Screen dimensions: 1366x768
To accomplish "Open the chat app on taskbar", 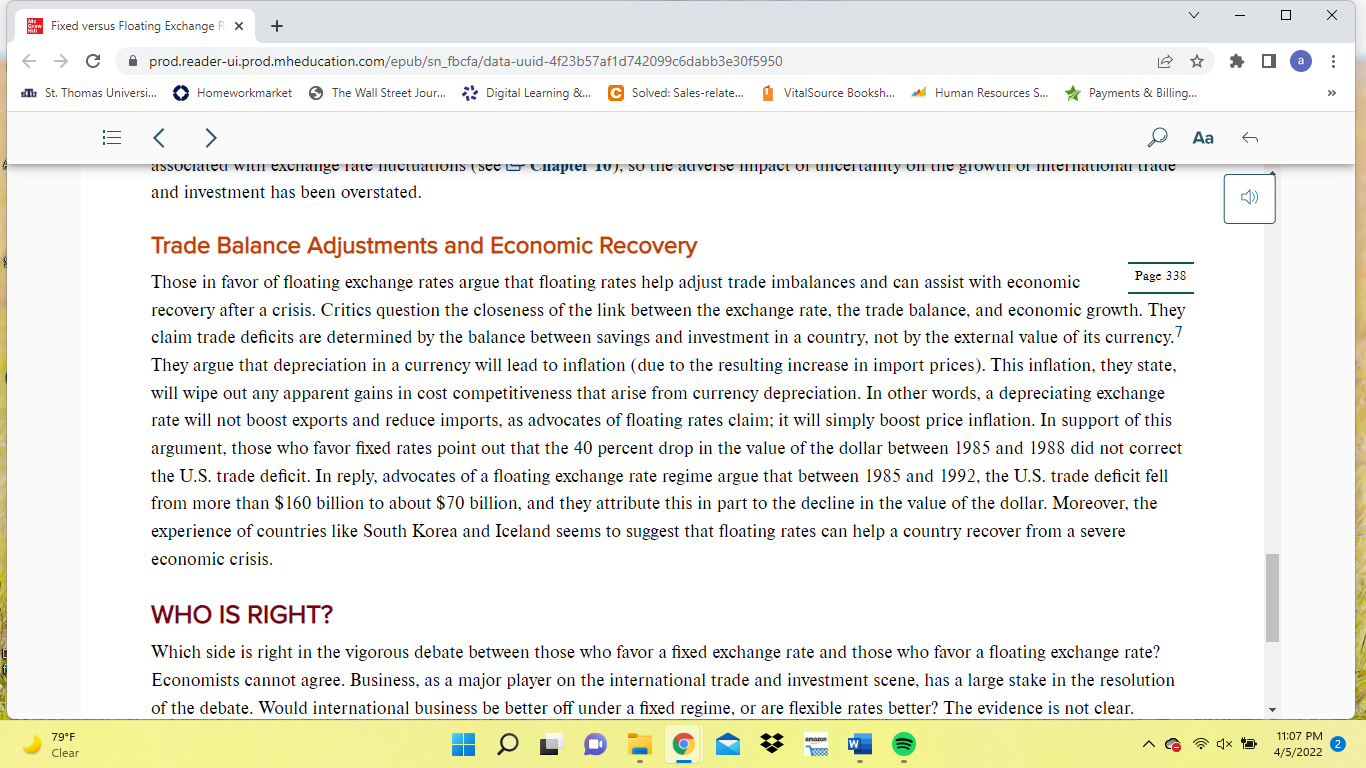I will click(x=595, y=744).
